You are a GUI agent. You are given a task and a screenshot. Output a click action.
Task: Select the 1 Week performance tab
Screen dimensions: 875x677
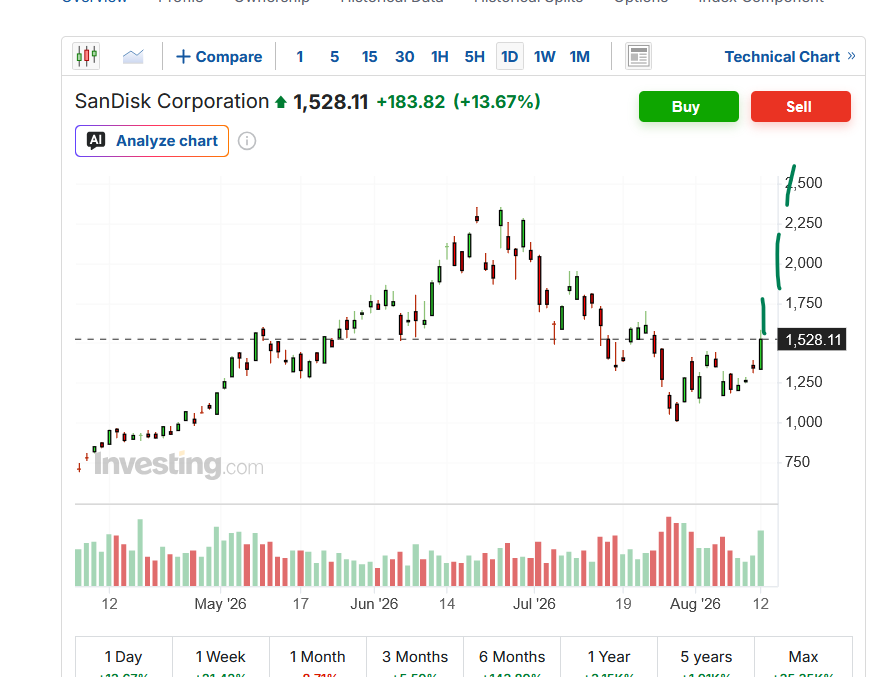tap(220, 657)
